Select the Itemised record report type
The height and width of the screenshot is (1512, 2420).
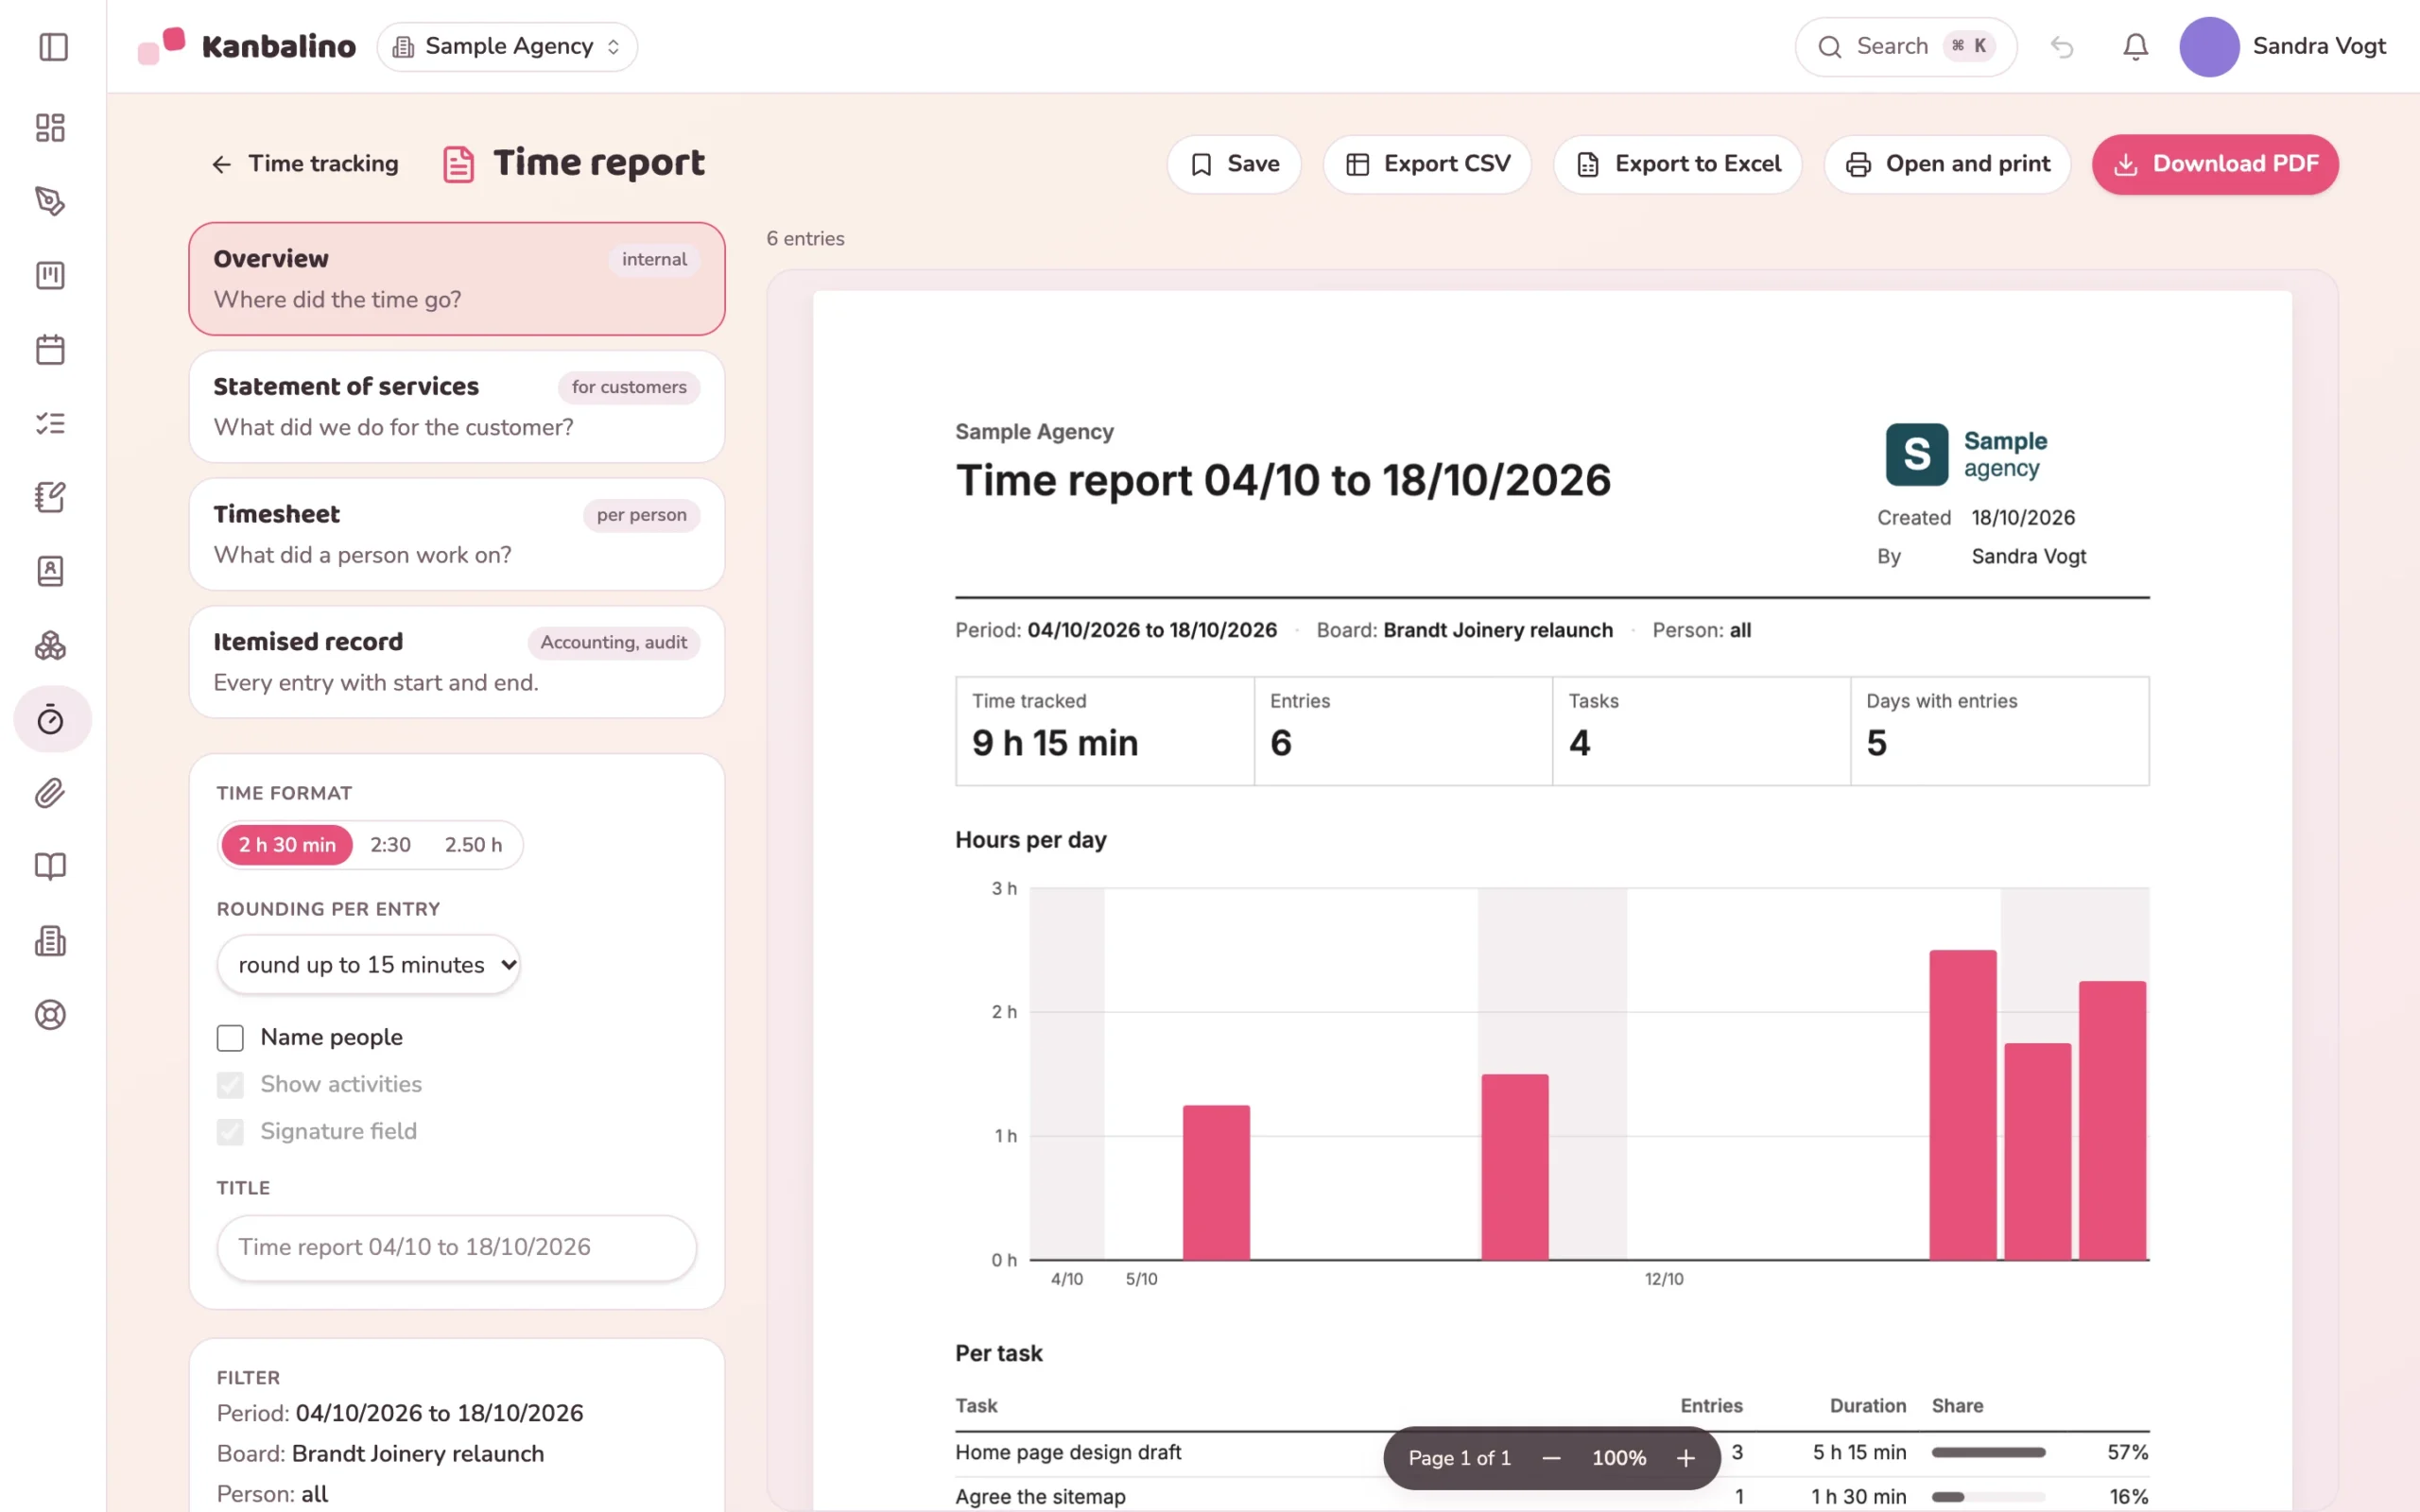pyautogui.click(x=457, y=662)
